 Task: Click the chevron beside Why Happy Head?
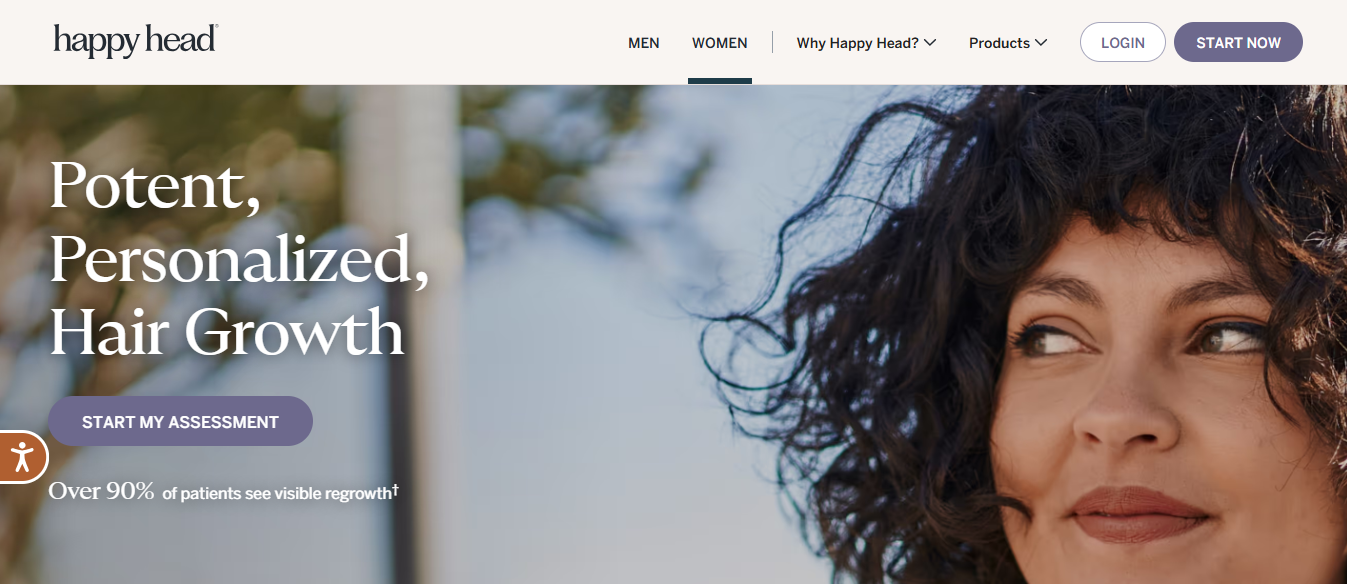[930, 43]
